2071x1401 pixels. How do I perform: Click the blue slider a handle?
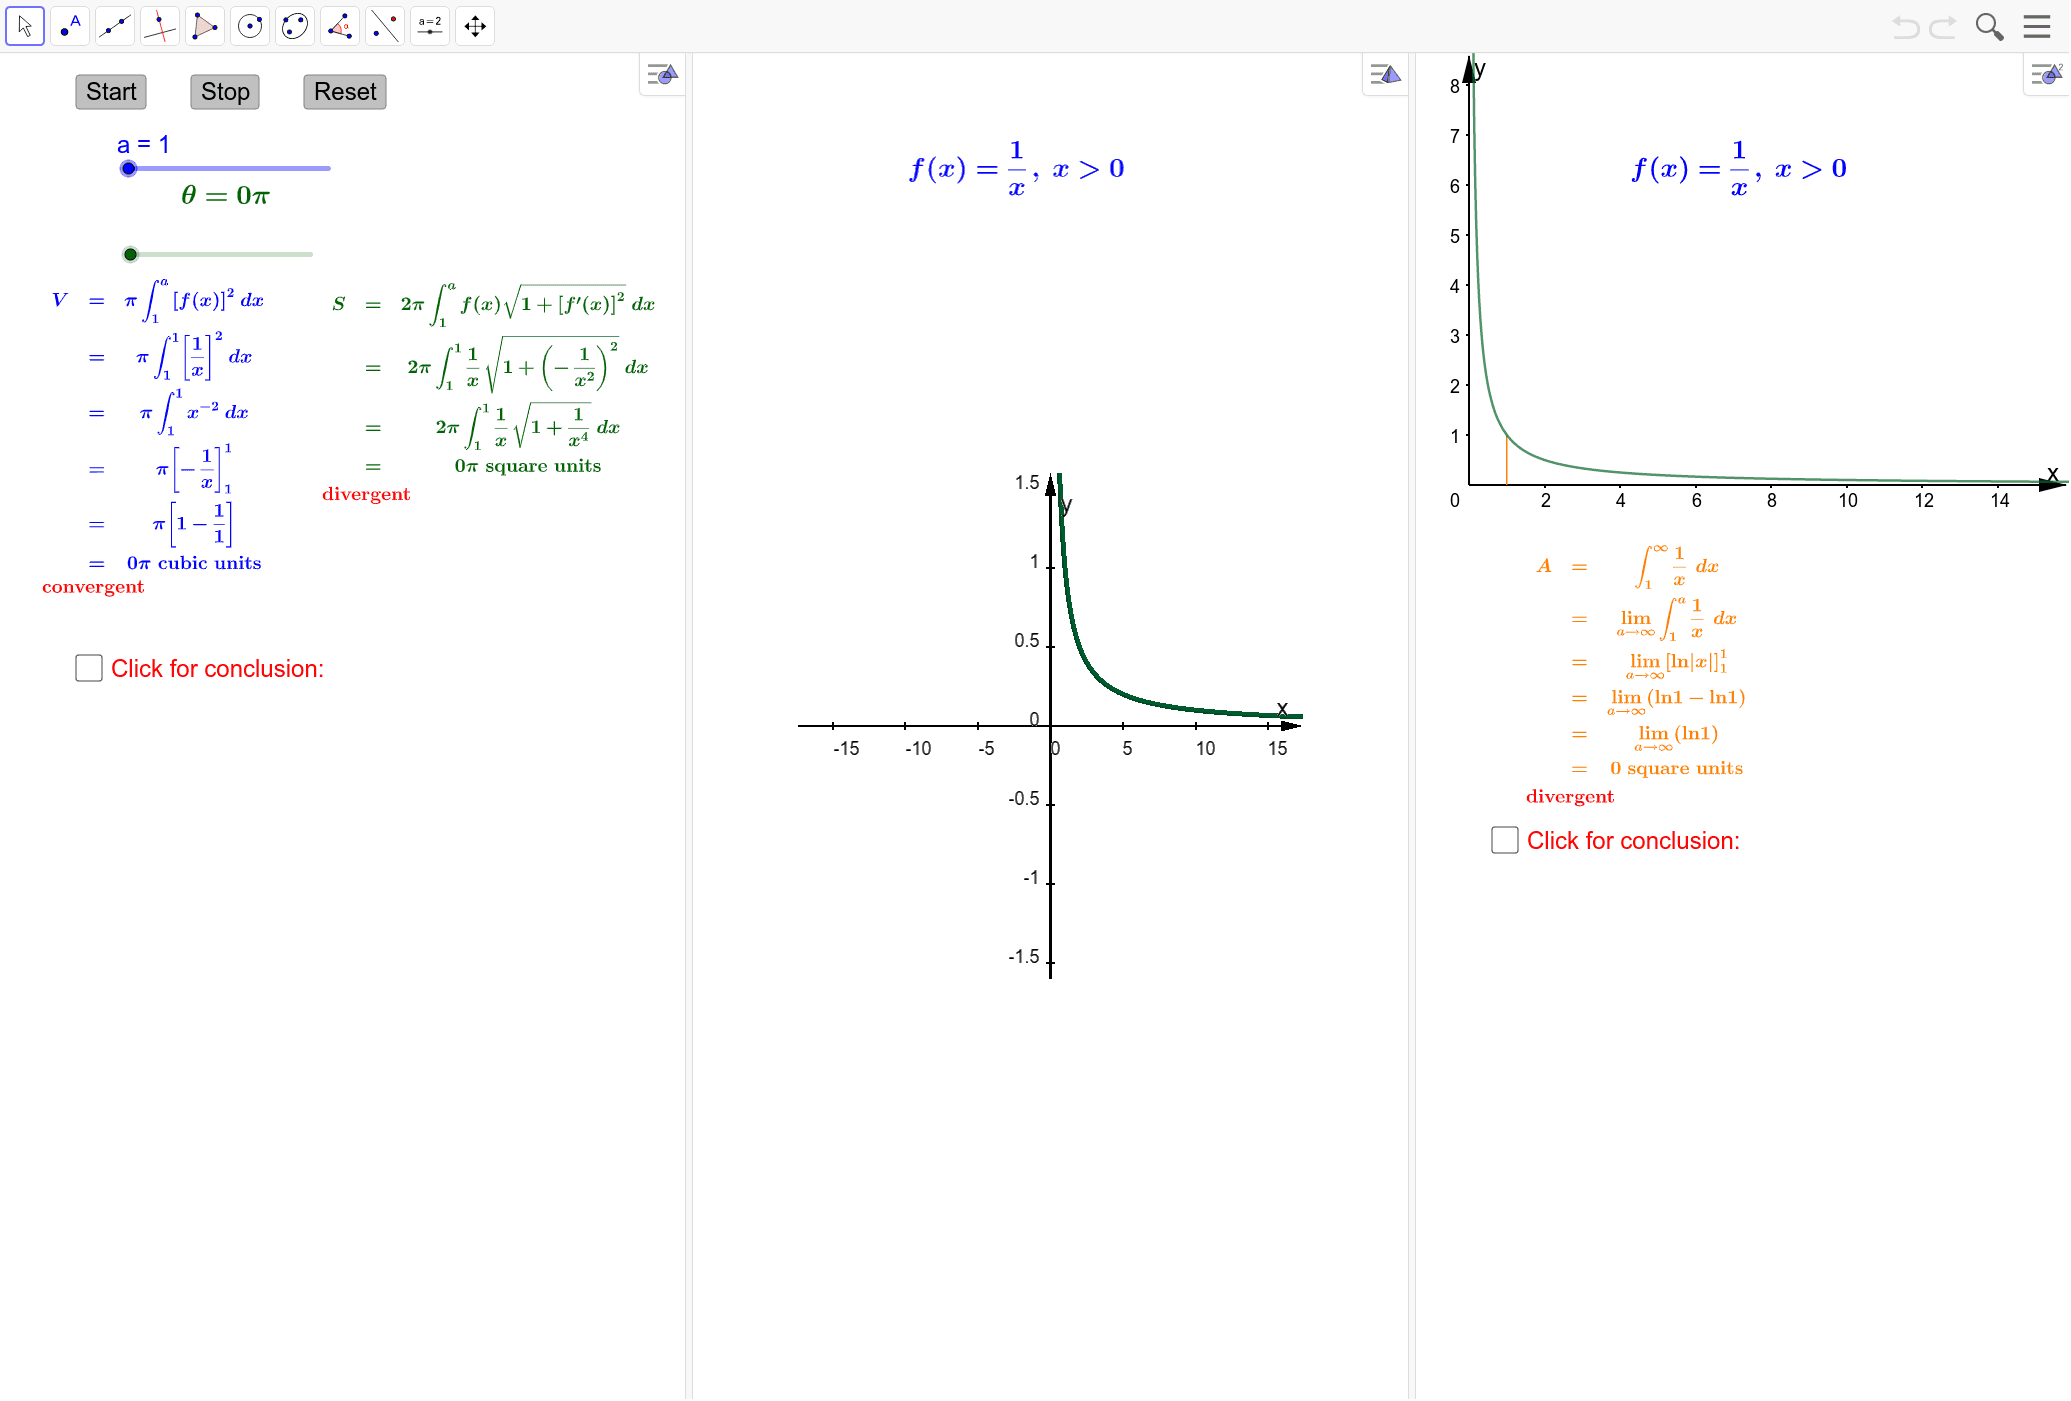click(x=128, y=169)
